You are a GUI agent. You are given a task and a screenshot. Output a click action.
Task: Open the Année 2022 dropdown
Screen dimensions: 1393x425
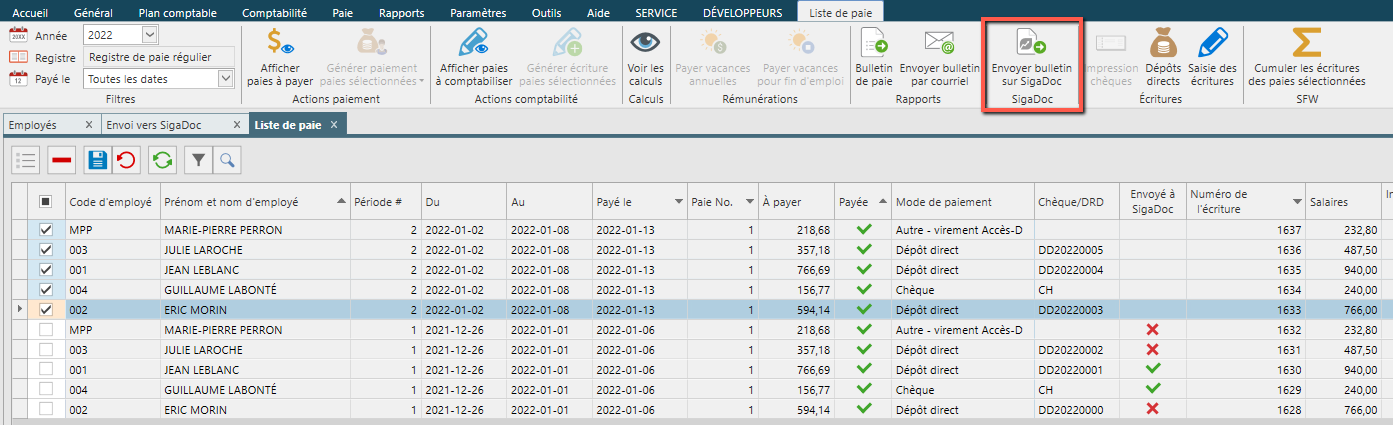(150, 35)
